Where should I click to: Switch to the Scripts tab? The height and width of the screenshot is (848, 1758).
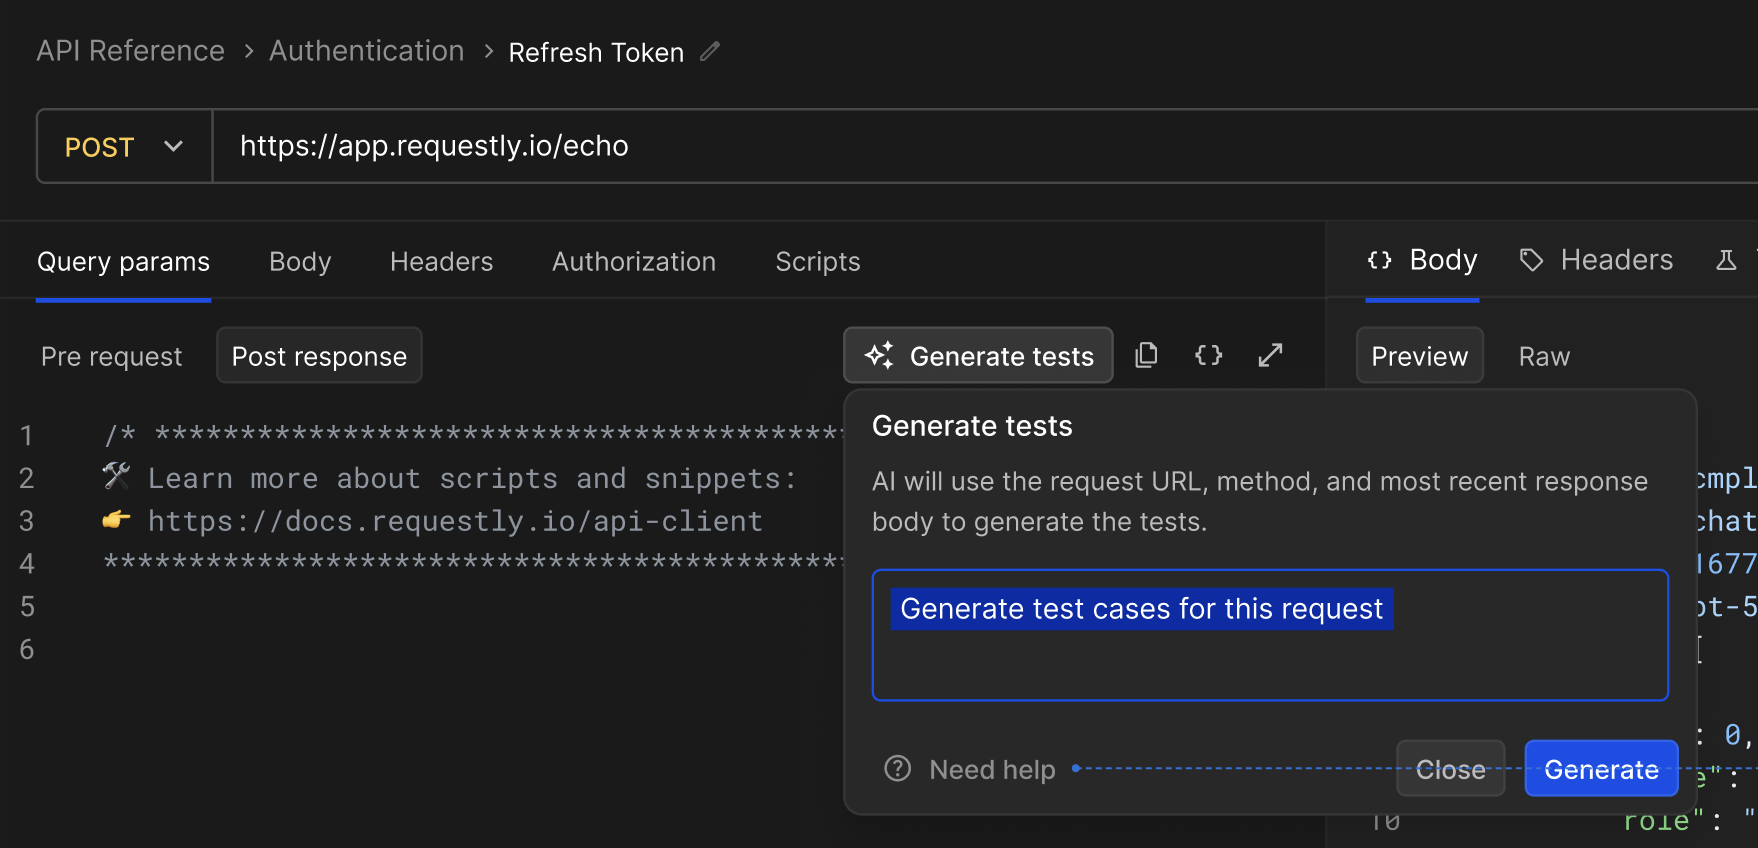tap(817, 262)
